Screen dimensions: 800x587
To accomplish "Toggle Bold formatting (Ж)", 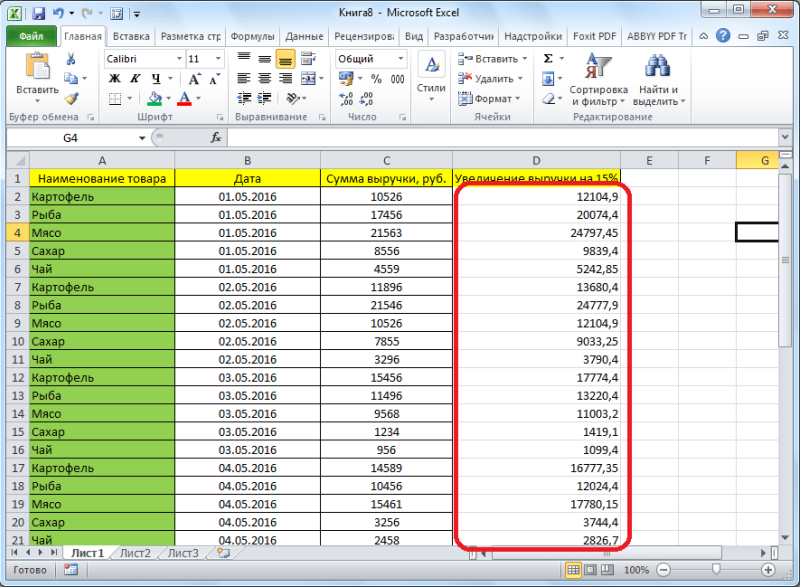I will pos(115,79).
